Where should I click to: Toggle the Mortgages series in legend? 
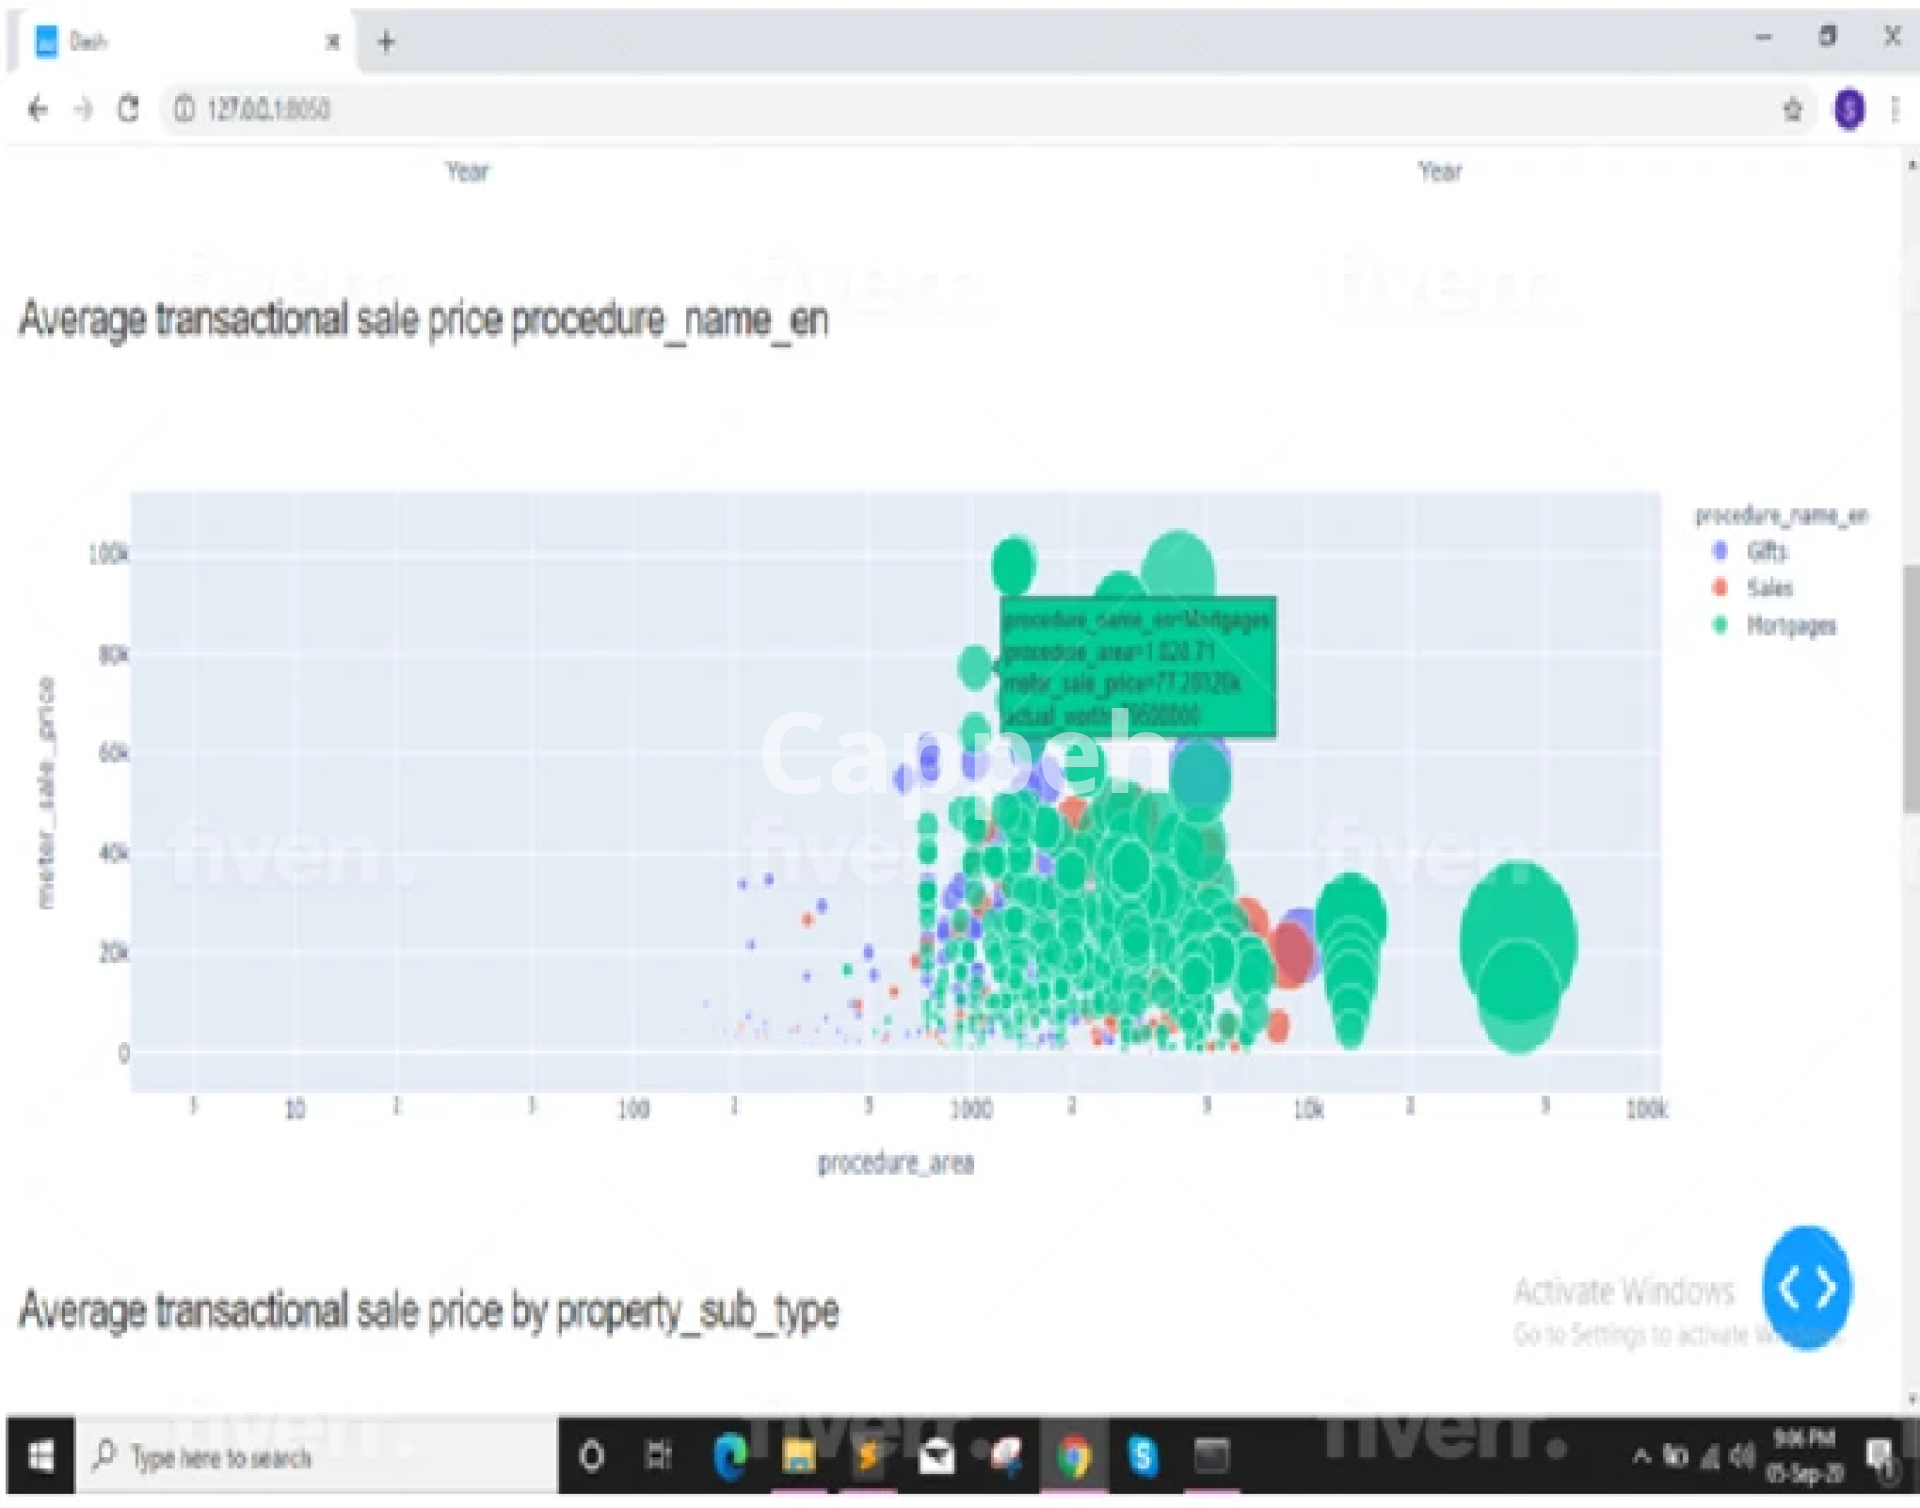pos(1789,626)
